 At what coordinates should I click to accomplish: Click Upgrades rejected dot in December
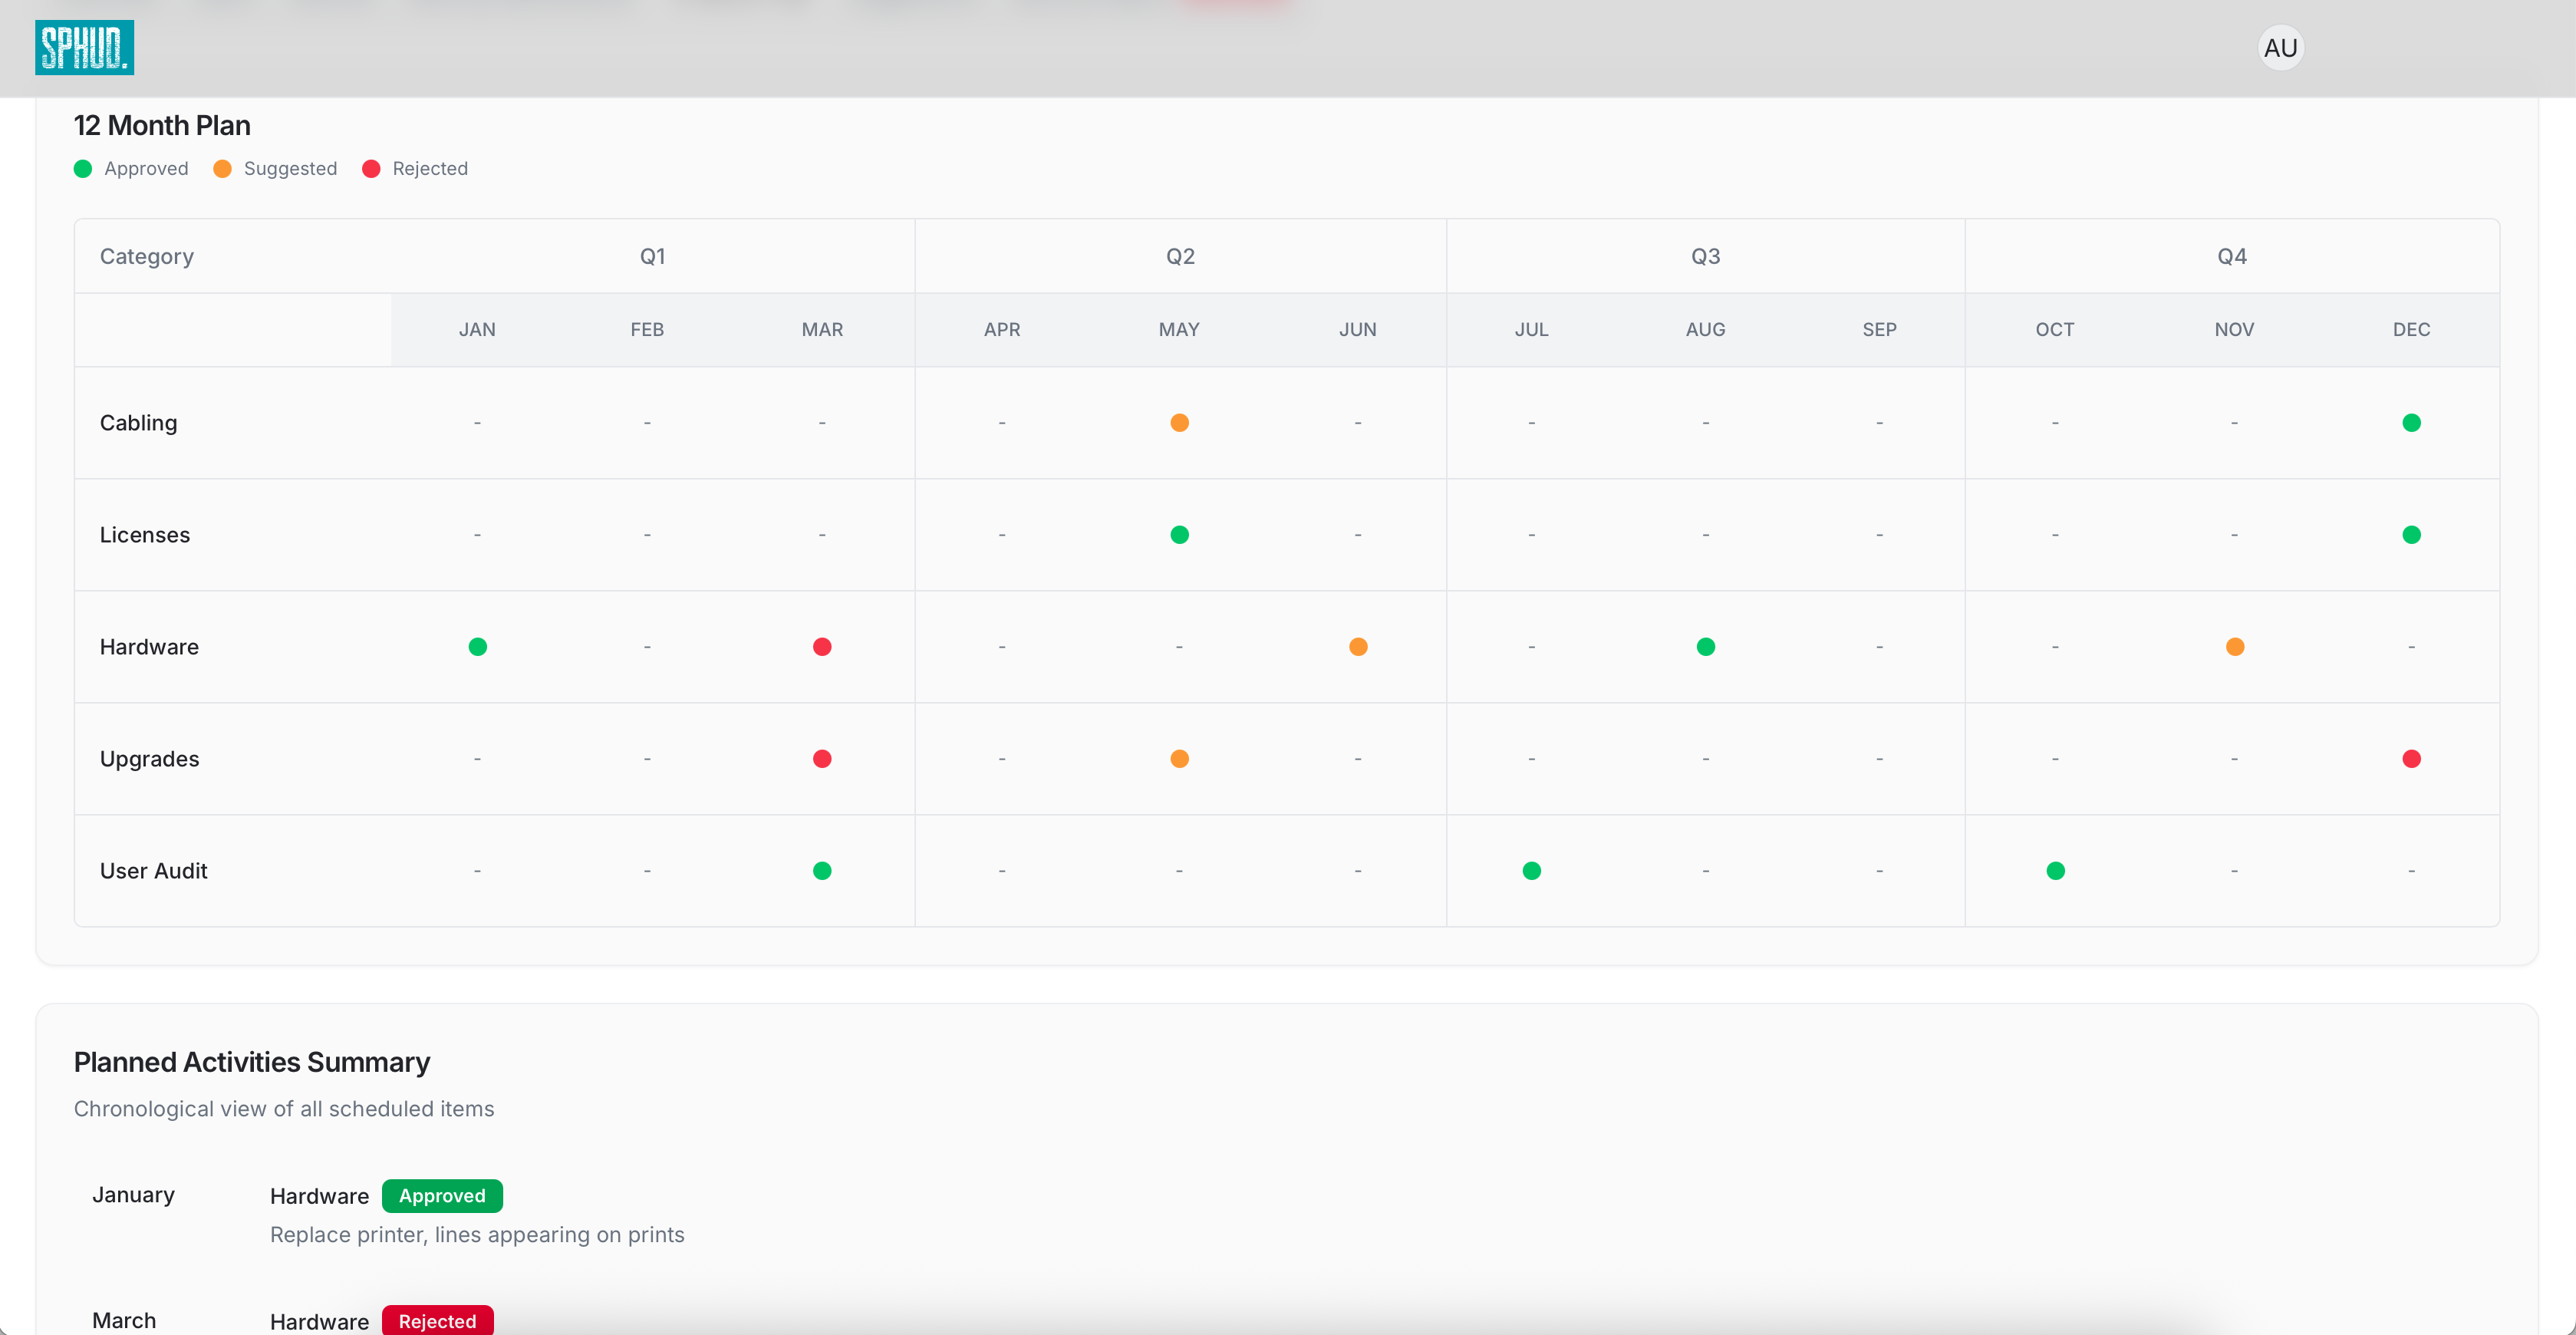point(2411,759)
